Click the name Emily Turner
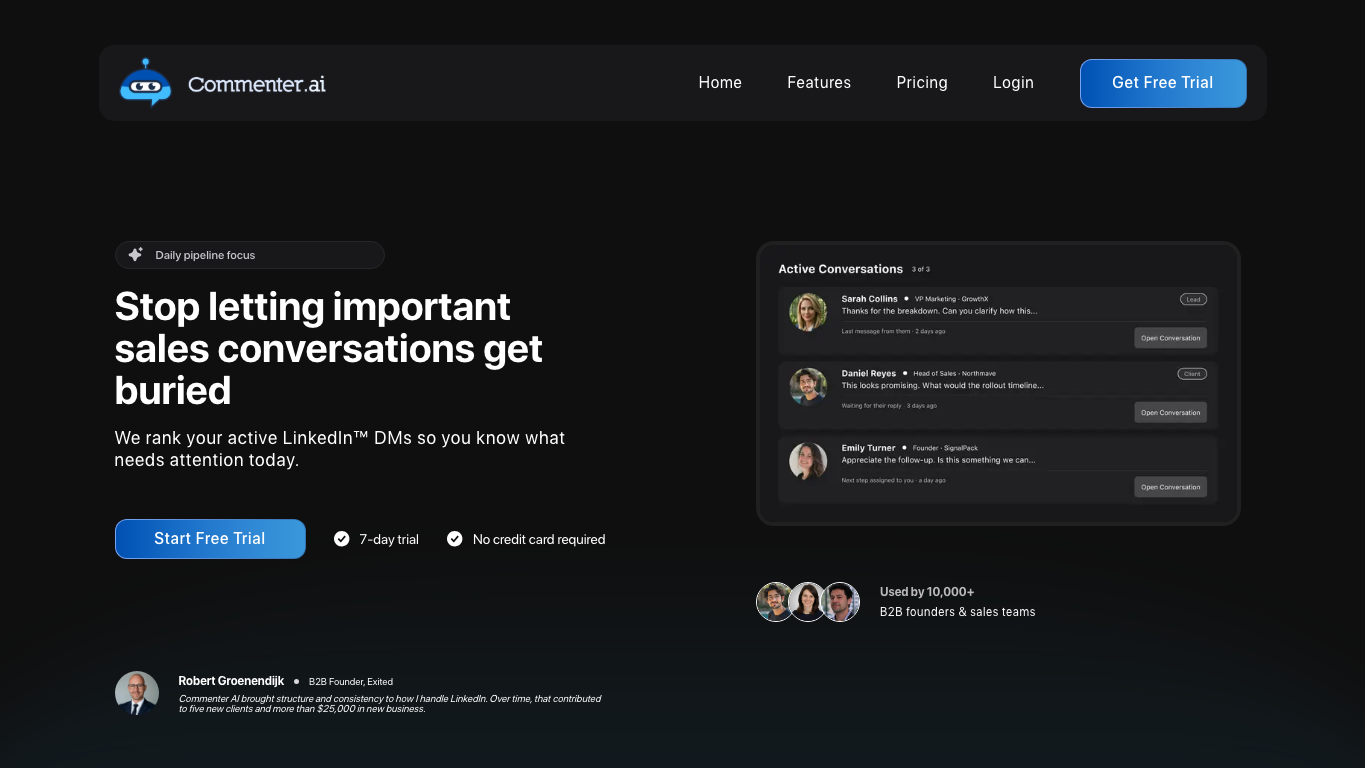 point(868,448)
